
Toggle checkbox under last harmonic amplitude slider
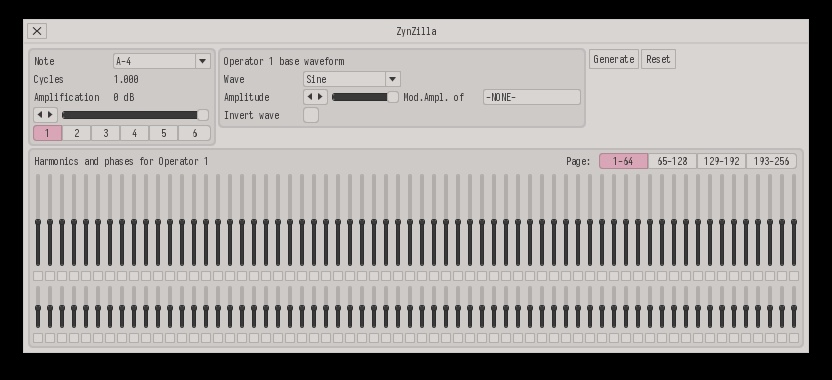pos(794,276)
